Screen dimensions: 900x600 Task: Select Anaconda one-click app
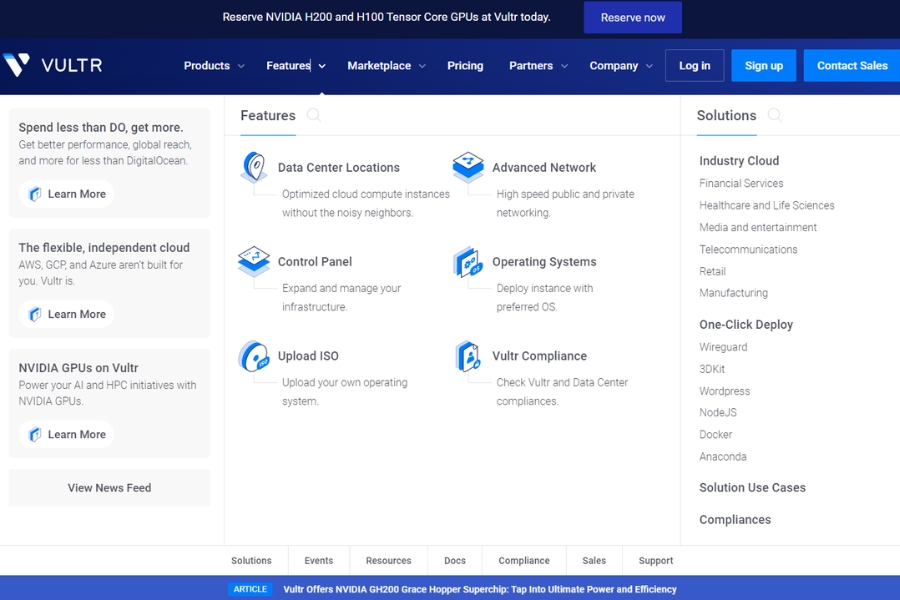tap(723, 456)
